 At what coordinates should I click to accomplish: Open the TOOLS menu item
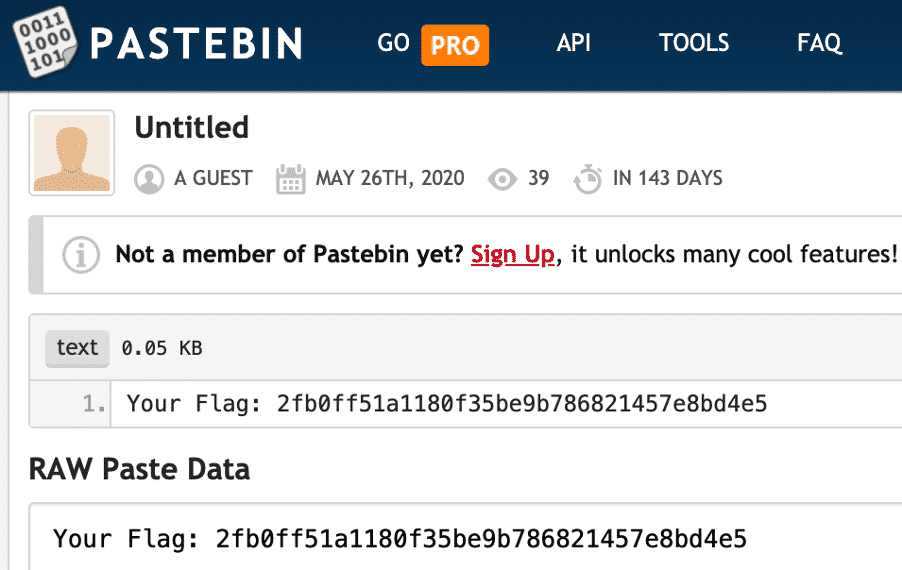tap(694, 43)
